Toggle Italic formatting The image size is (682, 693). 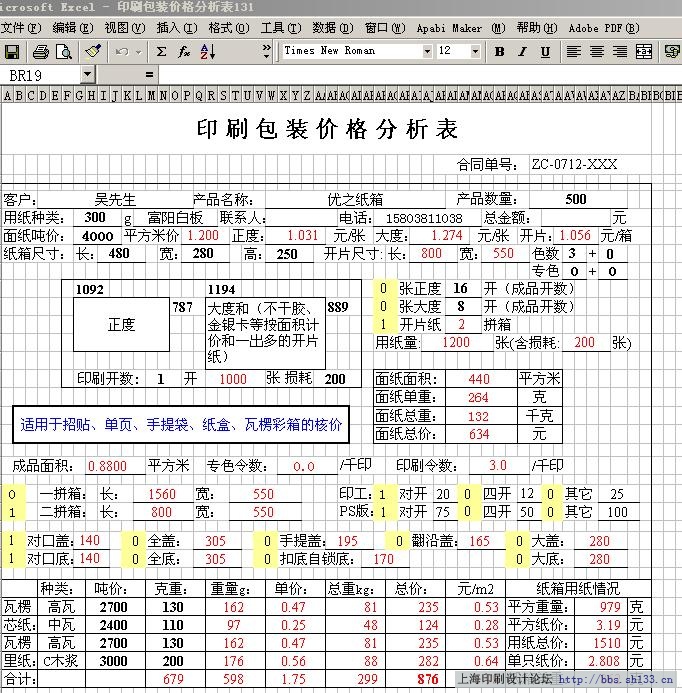coord(523,51)
